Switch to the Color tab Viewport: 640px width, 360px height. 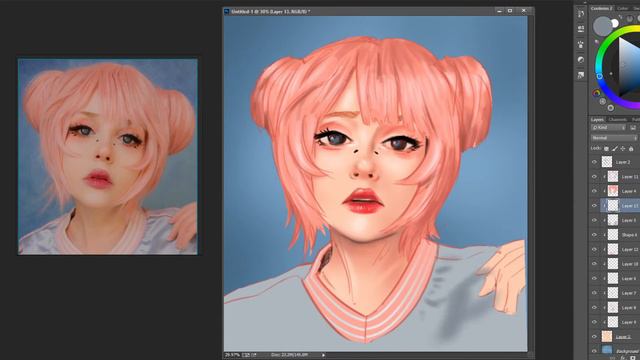pos(622,8)
